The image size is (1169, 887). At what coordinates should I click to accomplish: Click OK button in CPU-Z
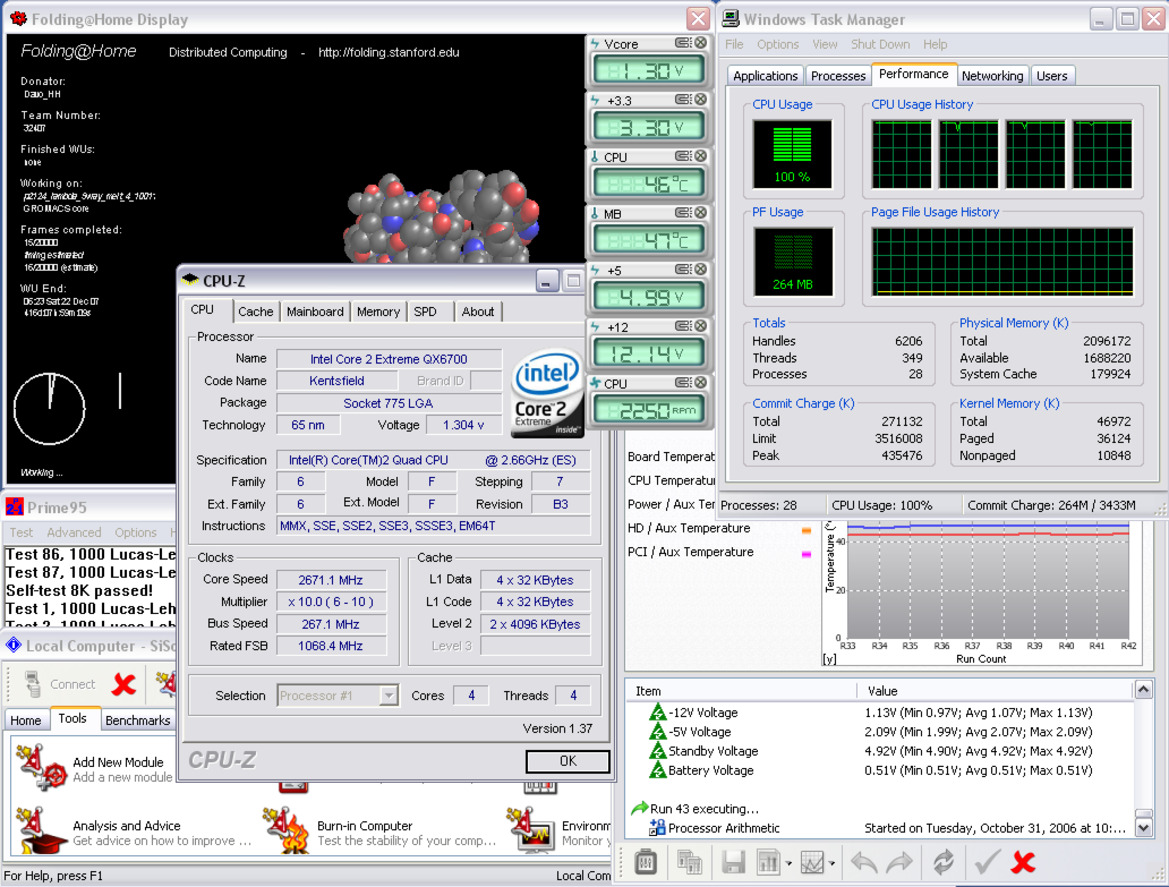click(568, 761)
